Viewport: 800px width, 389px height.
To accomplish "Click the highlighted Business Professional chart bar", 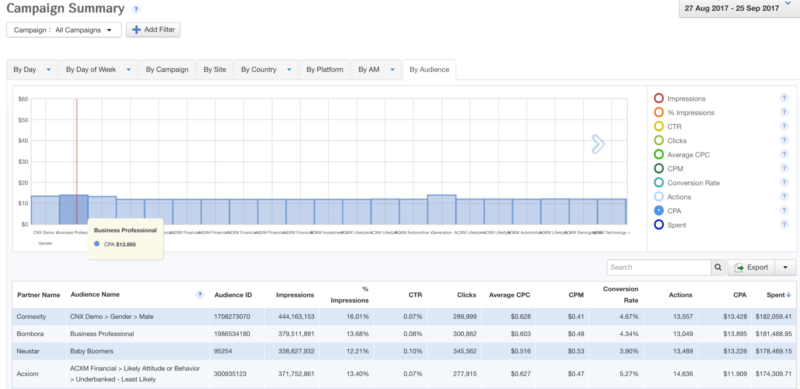I will [73, 209].
